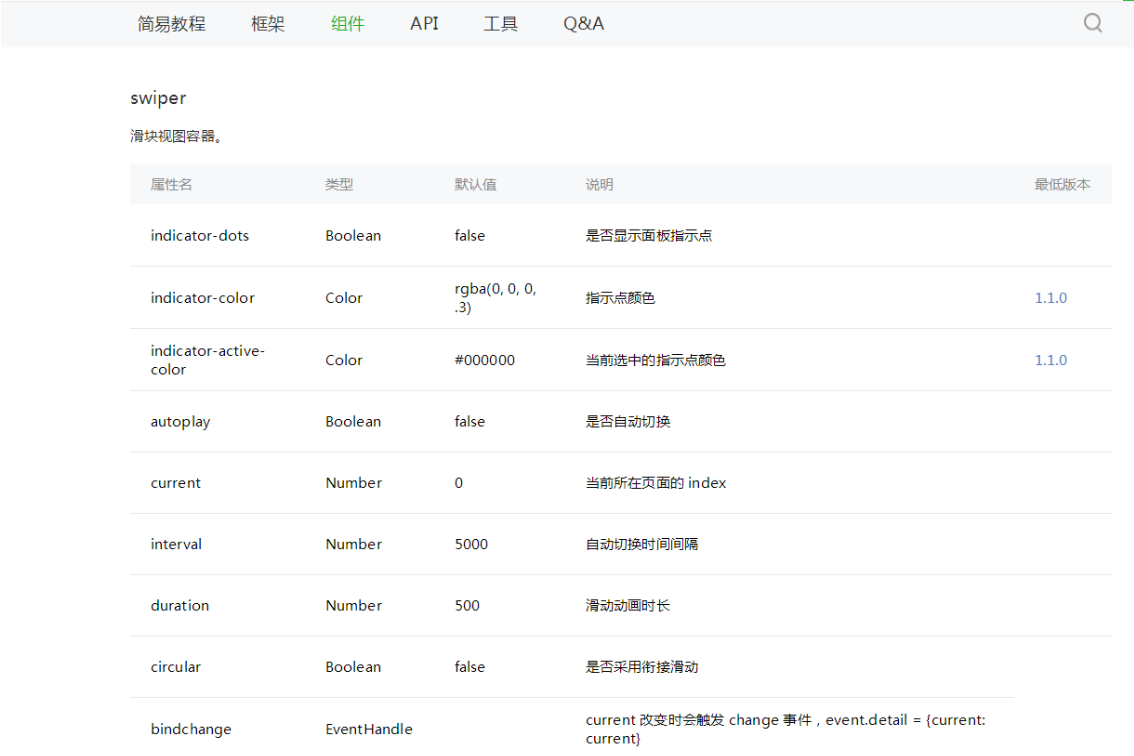Click the 500 default value for duration
This screenshot has height=756, width=1134.
(x=467, y=606)
